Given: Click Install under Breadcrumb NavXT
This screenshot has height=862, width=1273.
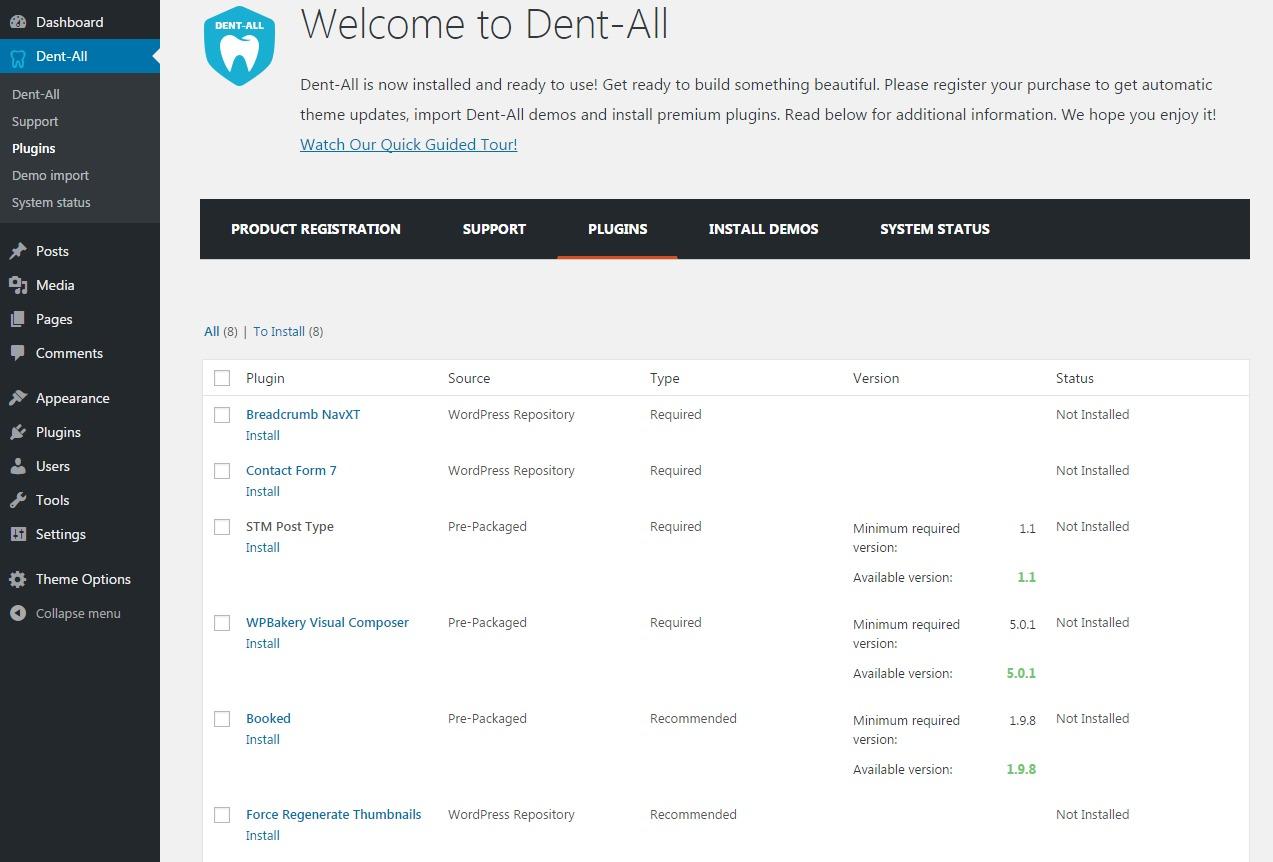Looking at the screenshot, I should pos(263,435).
